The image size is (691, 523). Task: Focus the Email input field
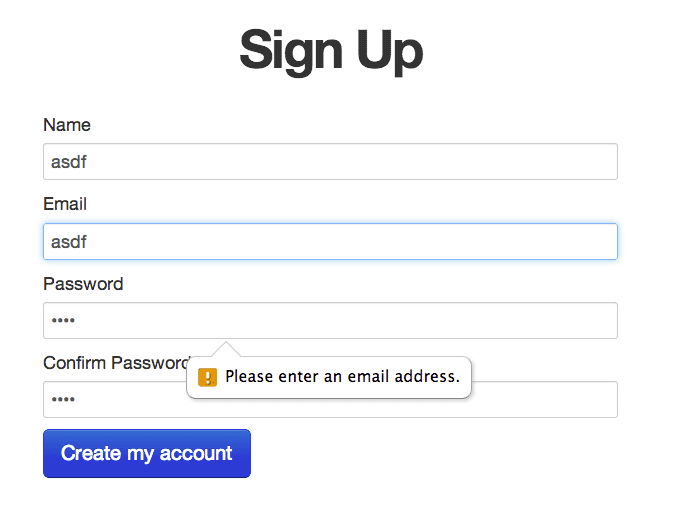coord(330,241)
